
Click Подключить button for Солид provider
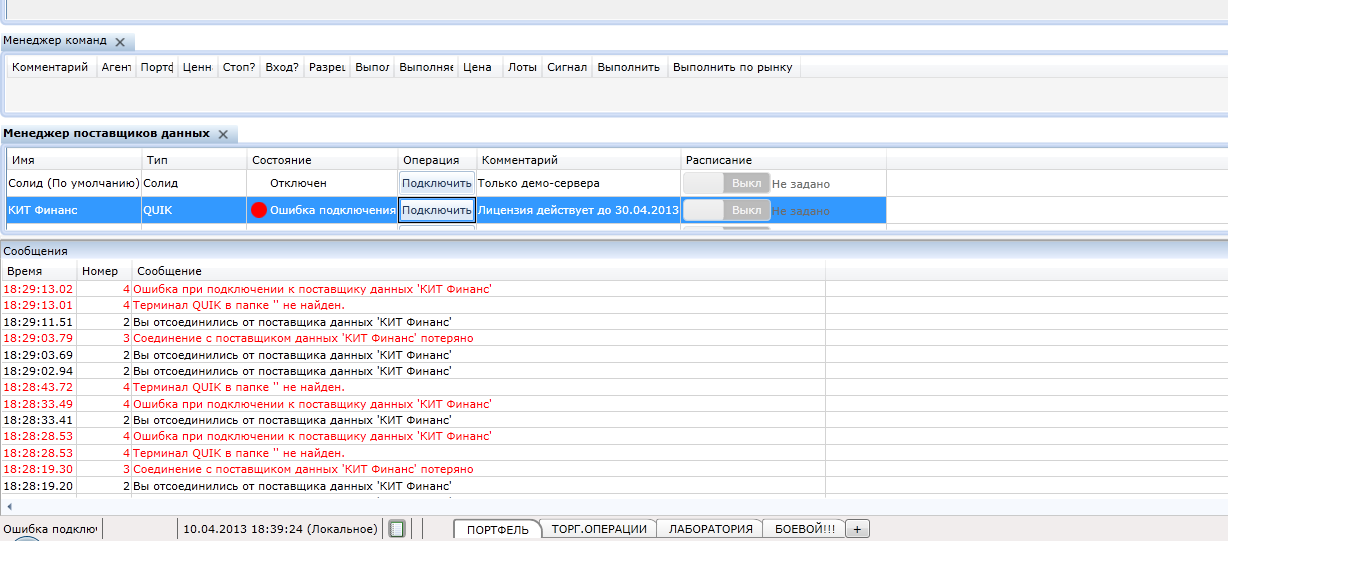click(x=437, y=183)
